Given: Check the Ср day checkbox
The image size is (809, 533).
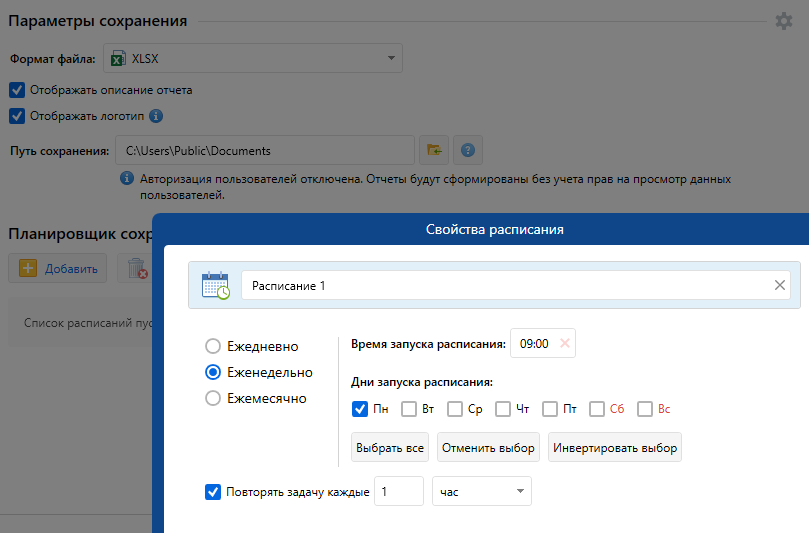Looking at the screenshot, I should pyautogui.click(x=455, y=409).
